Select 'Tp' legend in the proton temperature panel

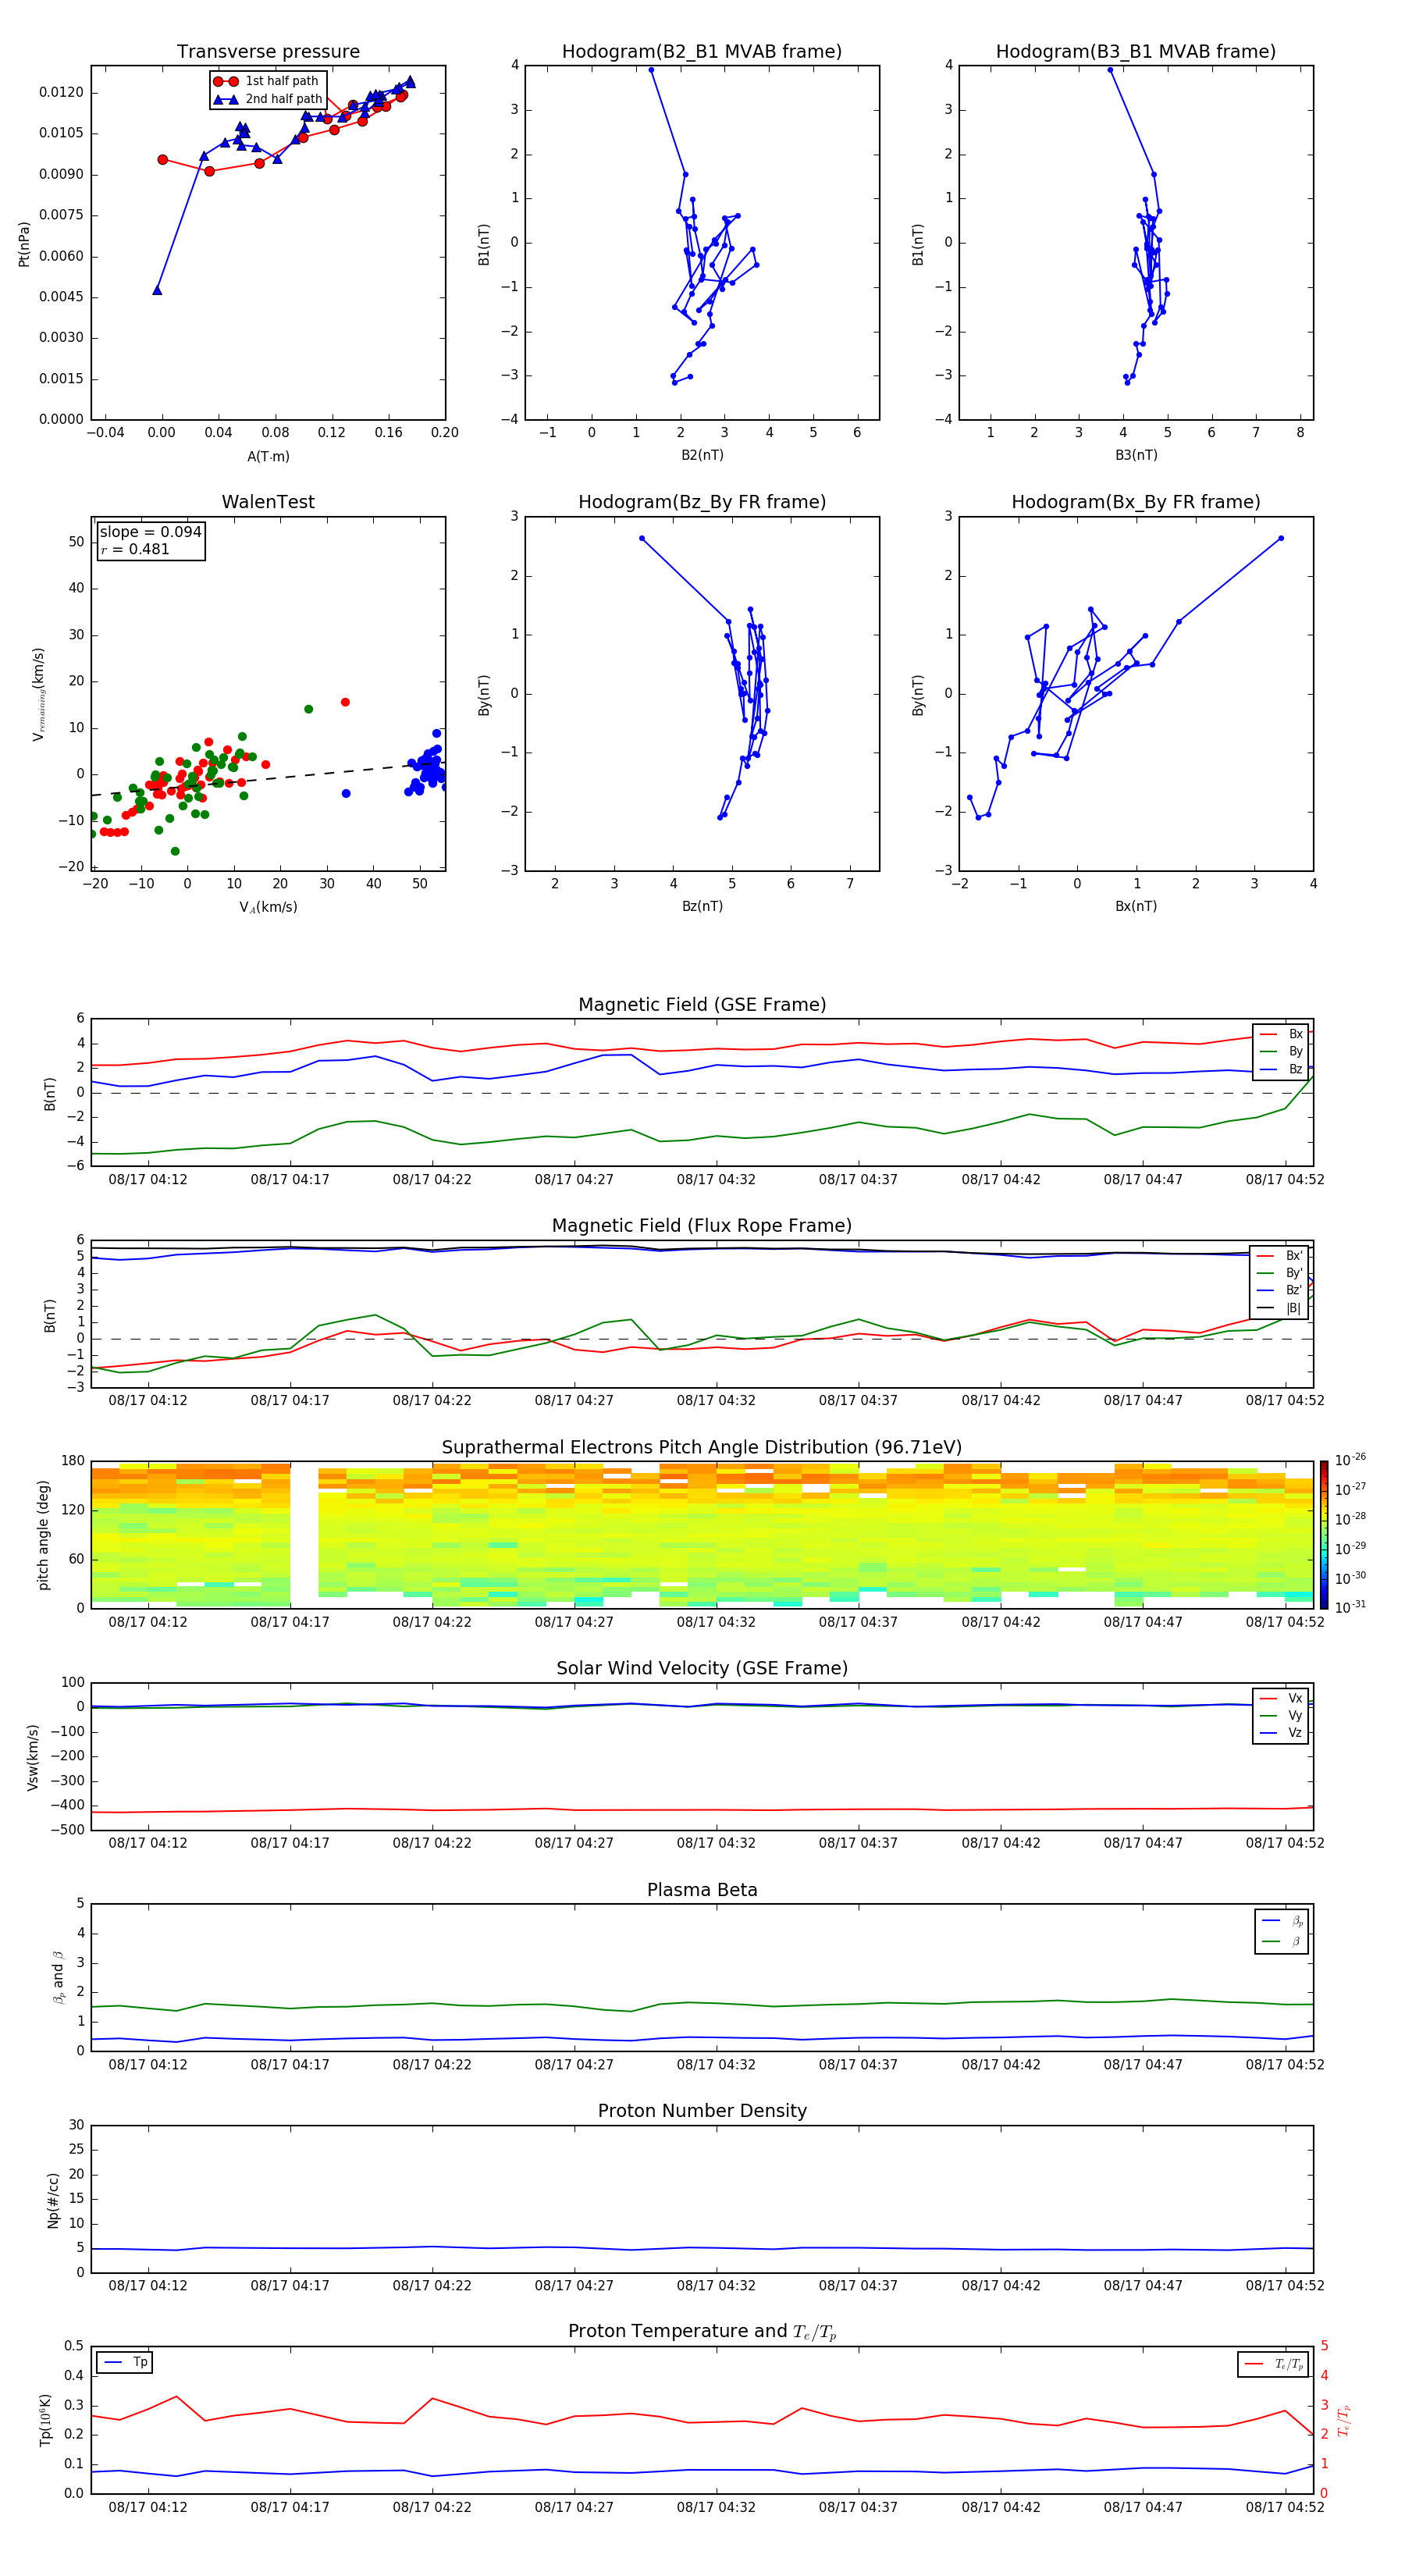click(125, 2362)
